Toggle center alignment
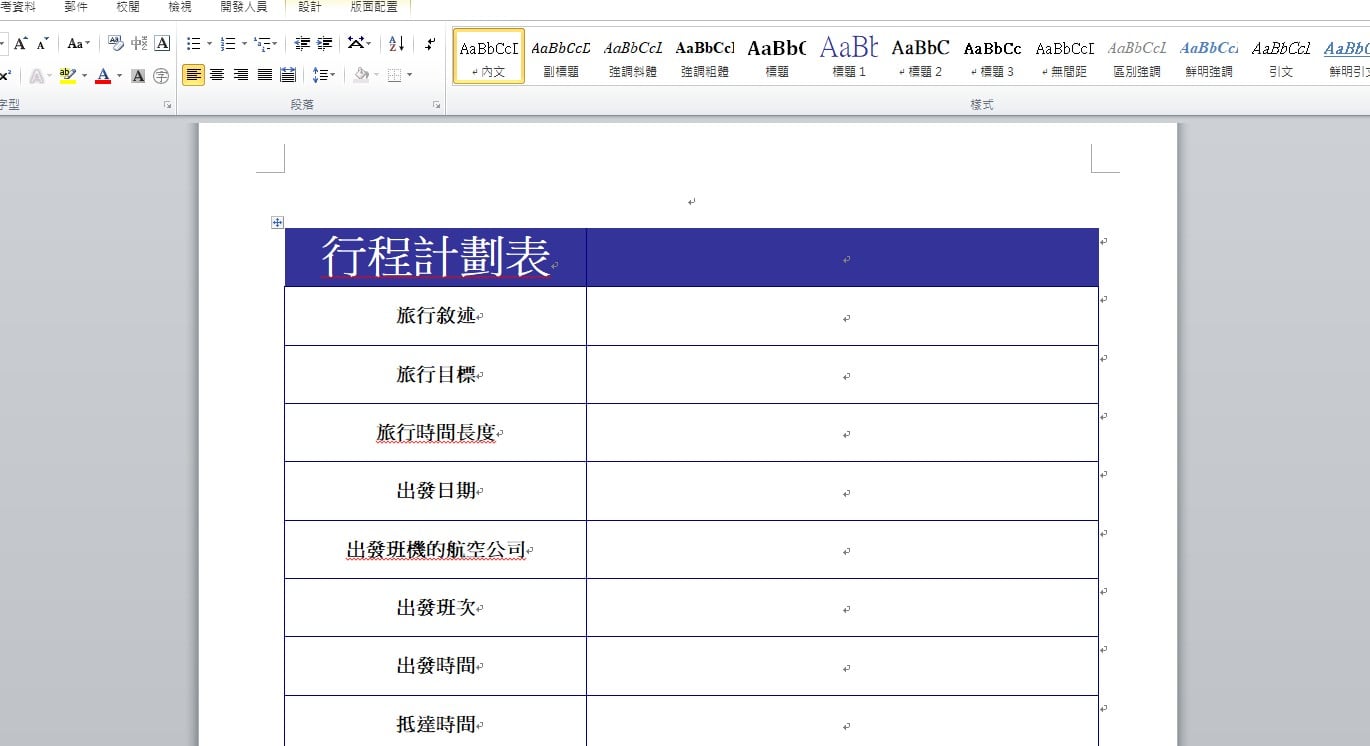The image size is (1370, 746). coord(217,75)
